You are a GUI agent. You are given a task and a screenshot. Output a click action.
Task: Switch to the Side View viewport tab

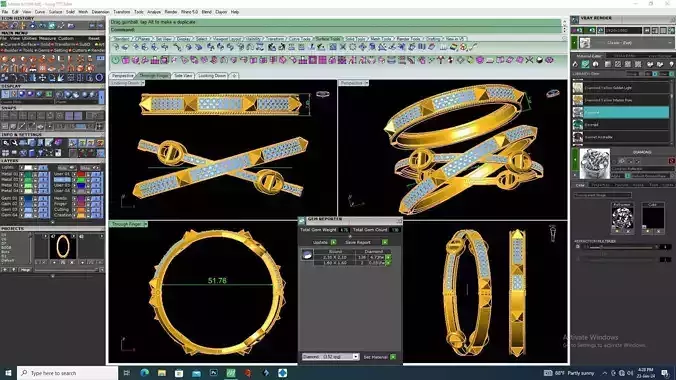183,75
